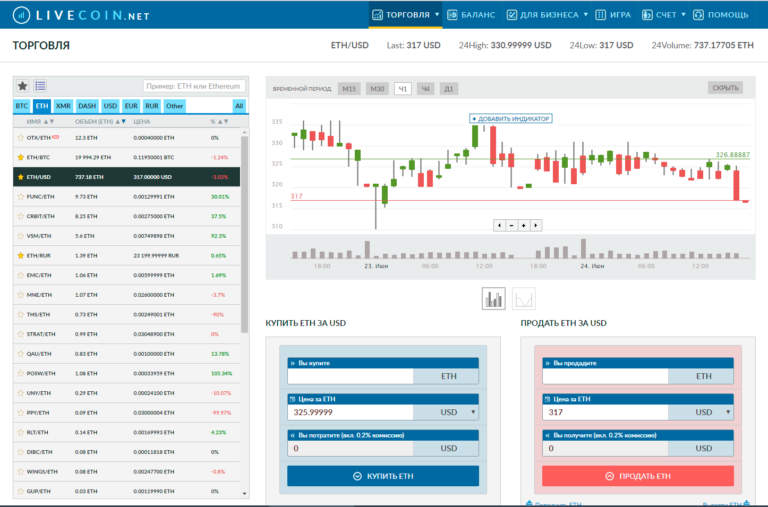
Task: Toggle favorite star for FUNC/ETH
Action: 21,196
